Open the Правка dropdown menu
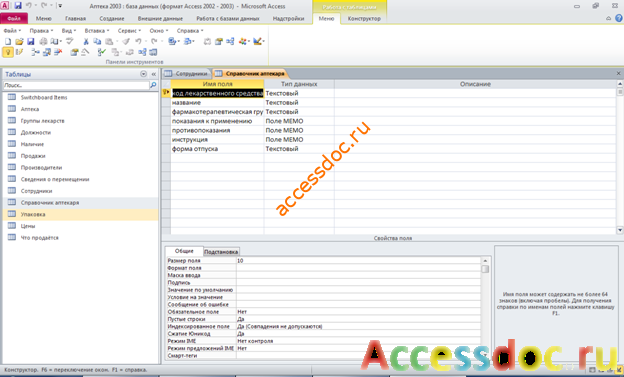The height and width of the screenshot is (377, 624). (41, 31)
